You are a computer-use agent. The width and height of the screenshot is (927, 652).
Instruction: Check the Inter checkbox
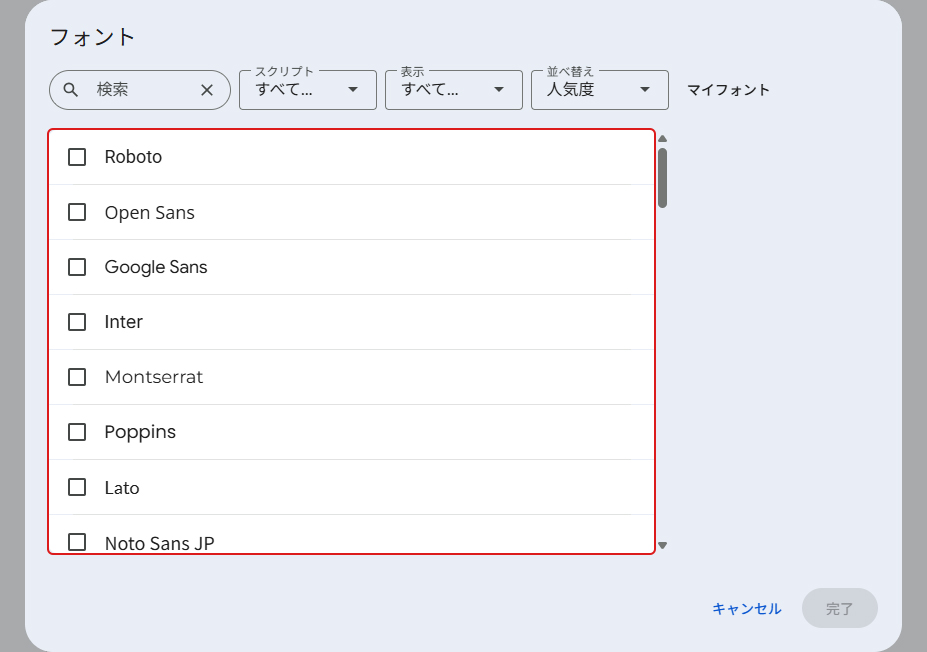click(x=77, y=322)
